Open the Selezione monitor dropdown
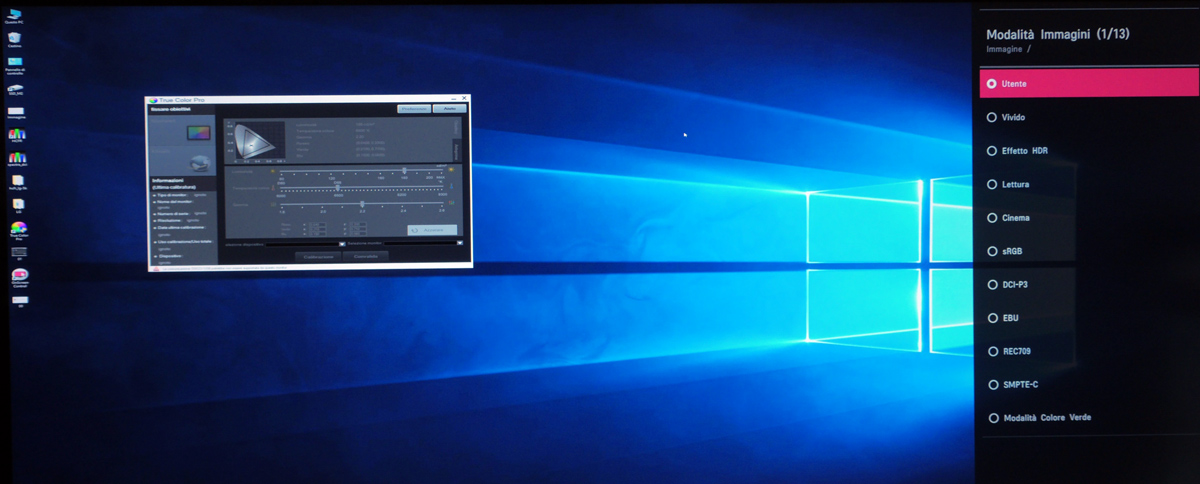This screenshot has width=1200, height=484. coord(424,243)
